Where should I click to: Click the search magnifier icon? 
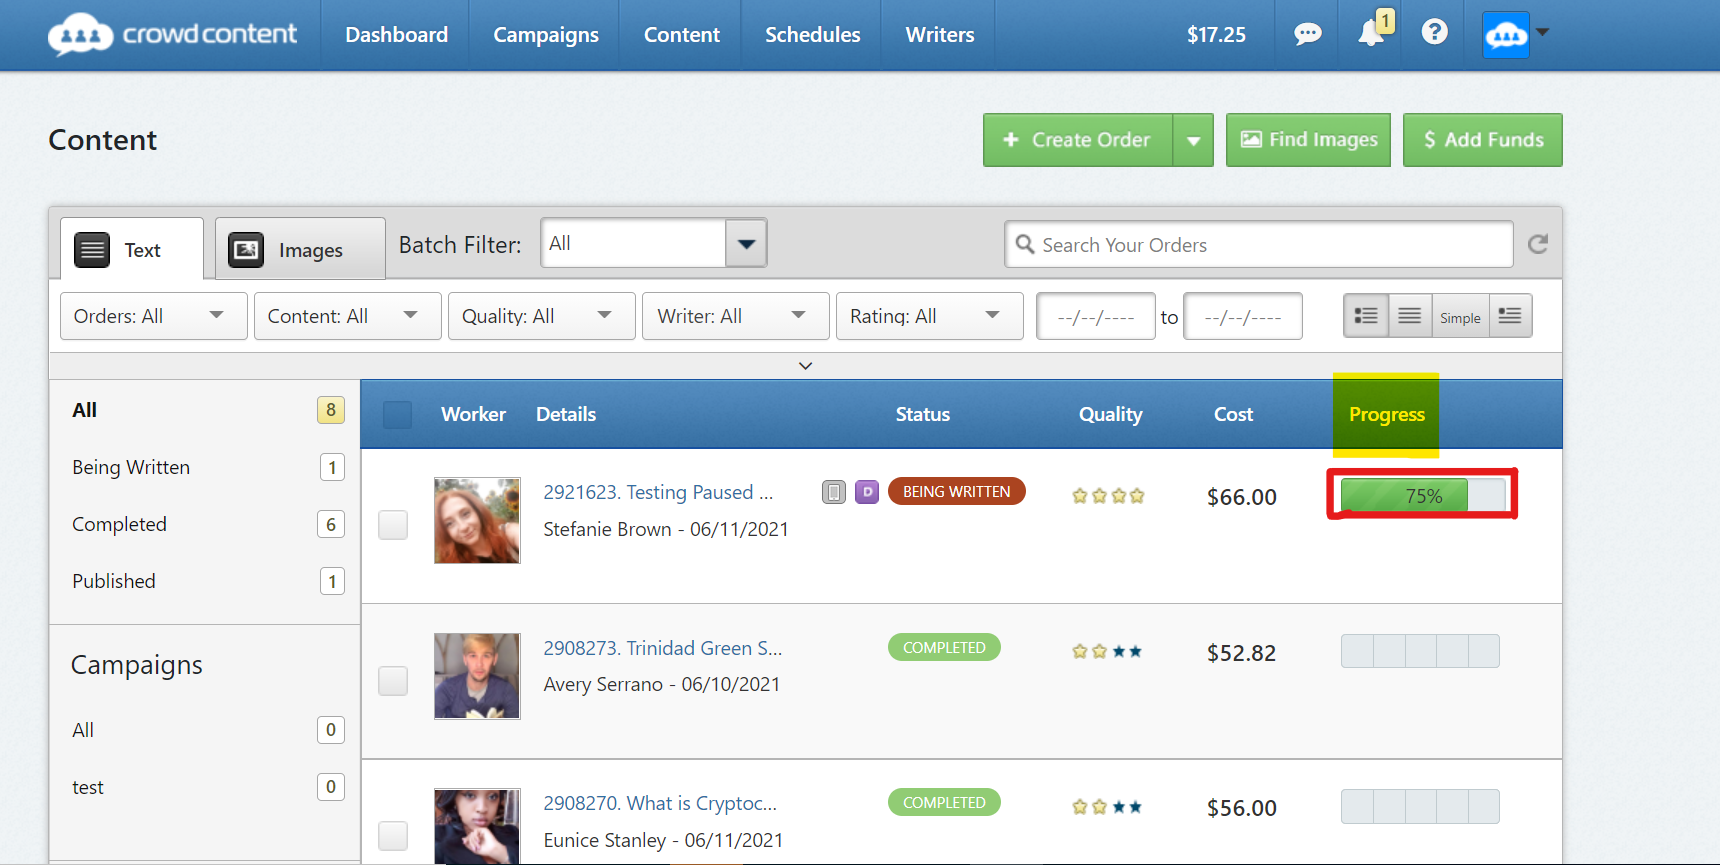pyautogui.click(x=1025, y=244)
